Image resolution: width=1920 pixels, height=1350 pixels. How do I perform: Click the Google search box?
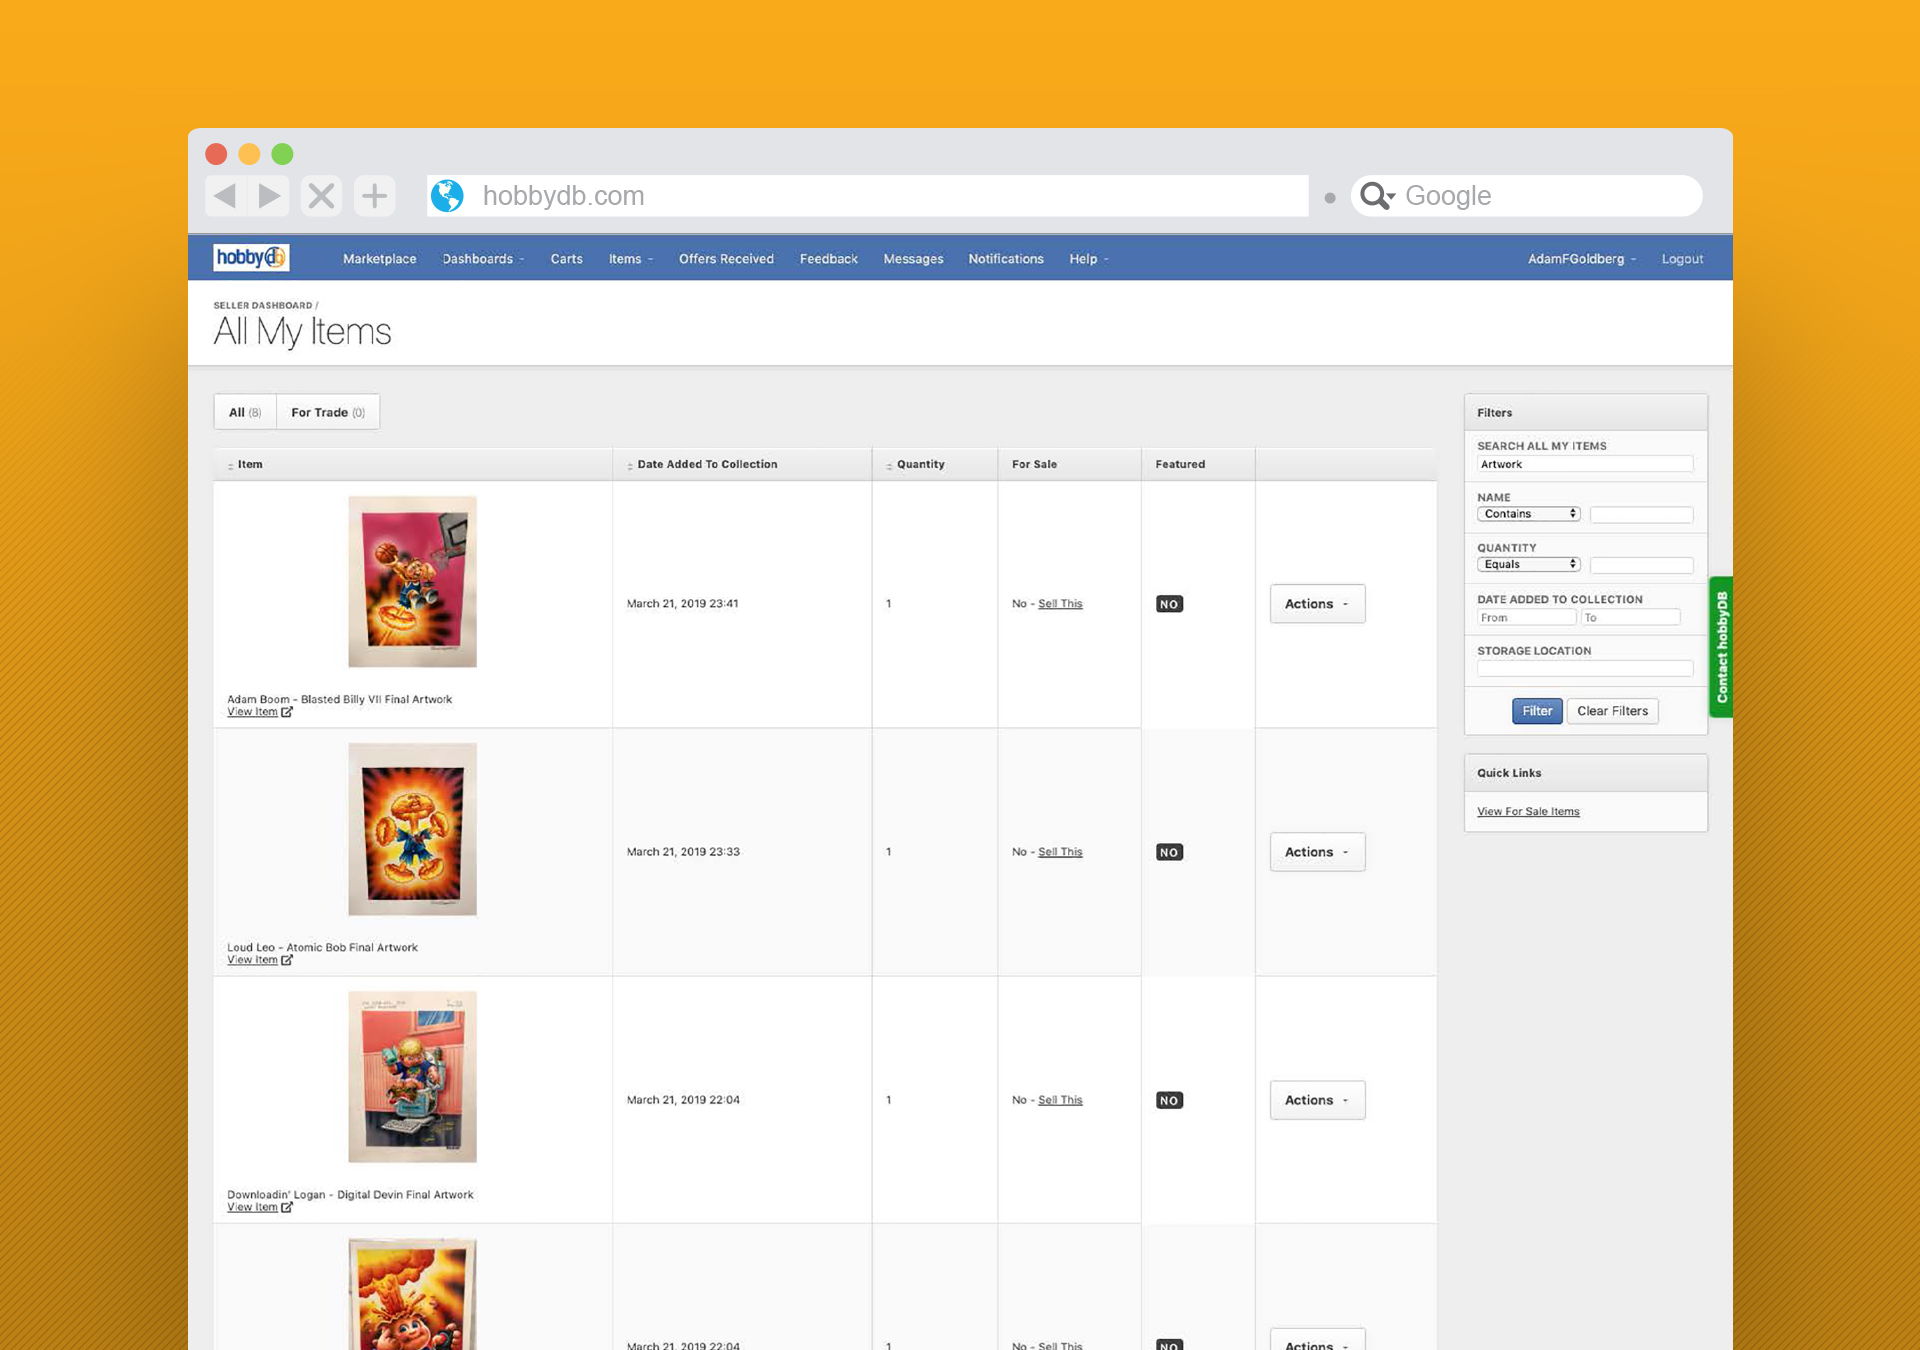coord(1527,196)
